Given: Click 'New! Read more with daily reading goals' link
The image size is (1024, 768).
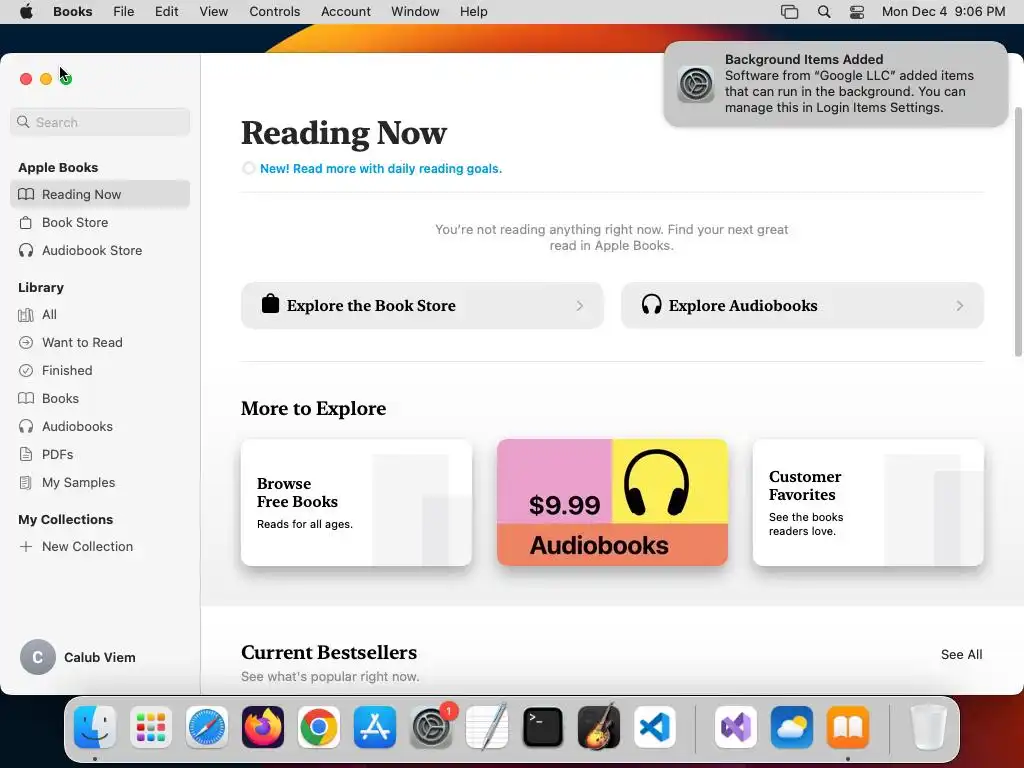Looking at the screenshot, I should (381, 168).
